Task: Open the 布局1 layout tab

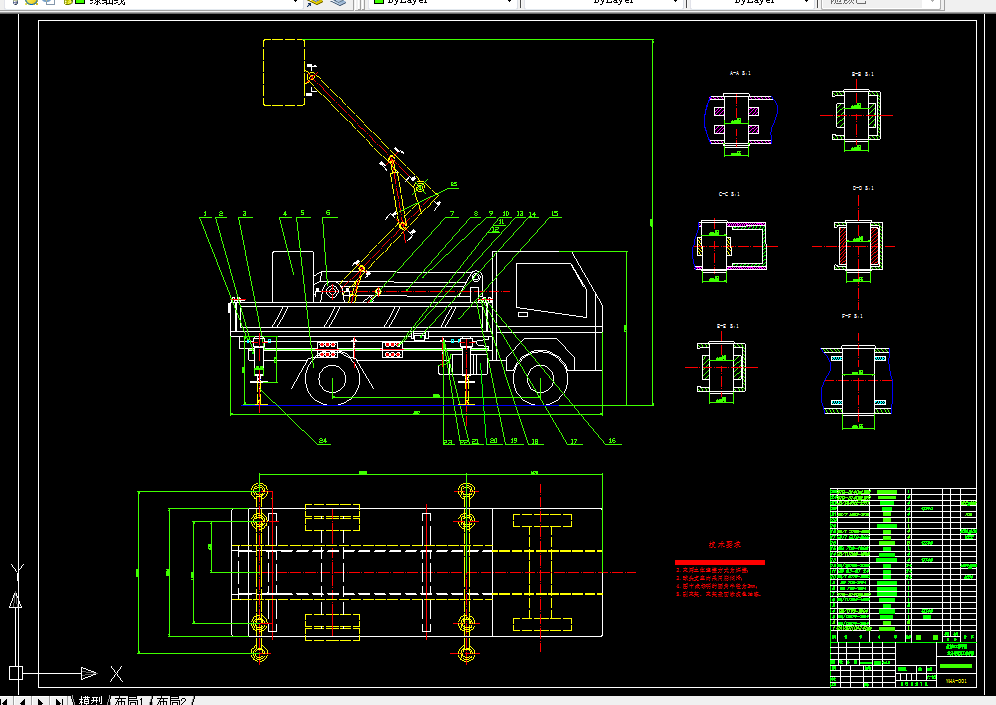Action: click(x=129, y=701)
